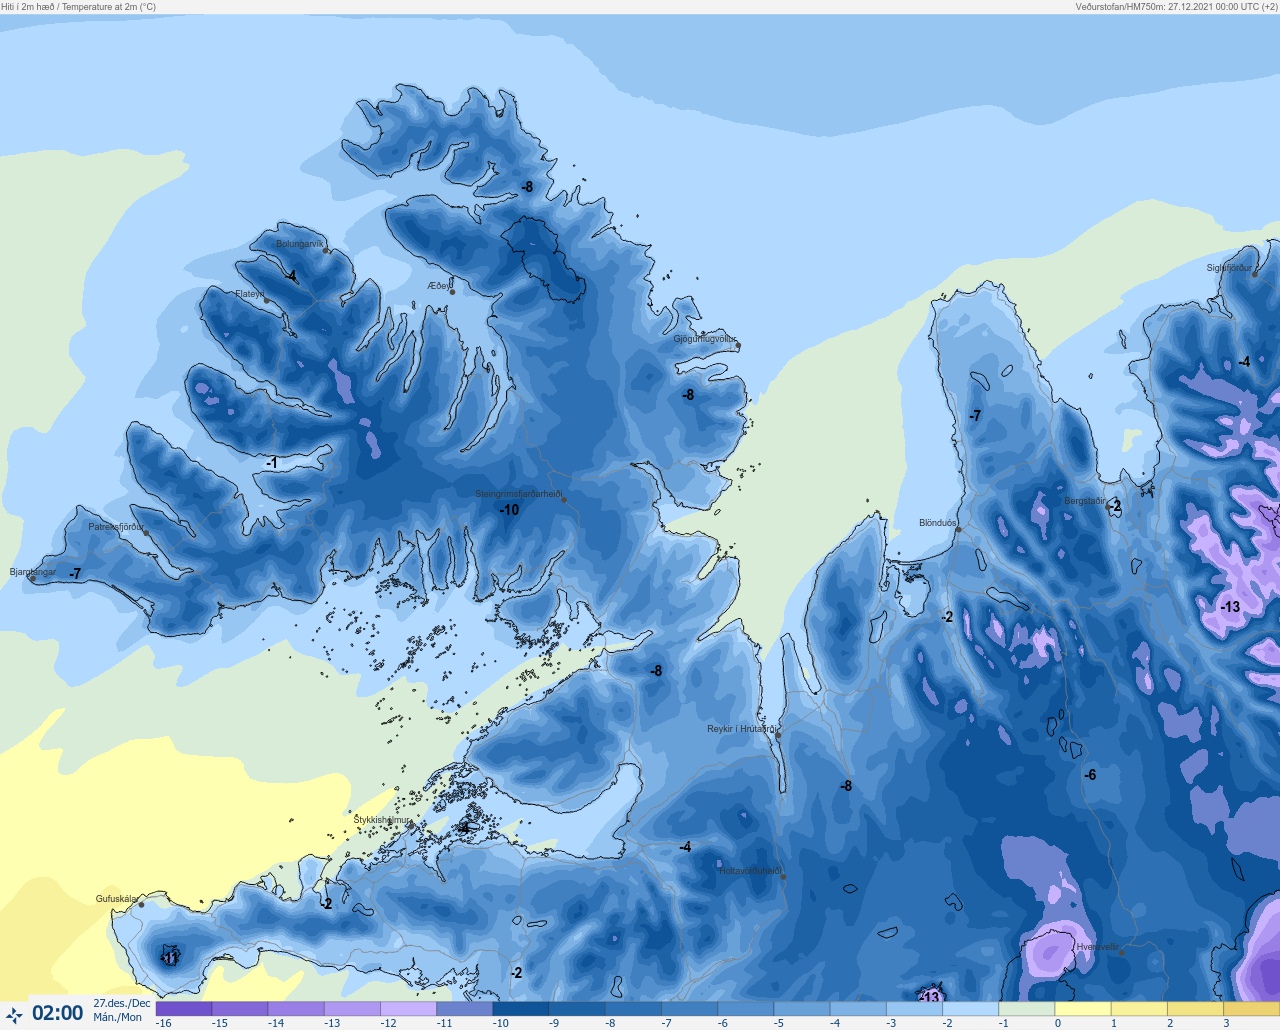
Task: Select the -7 blue legend swatch
Action: pyautogui.click(x=689, y=1009)
